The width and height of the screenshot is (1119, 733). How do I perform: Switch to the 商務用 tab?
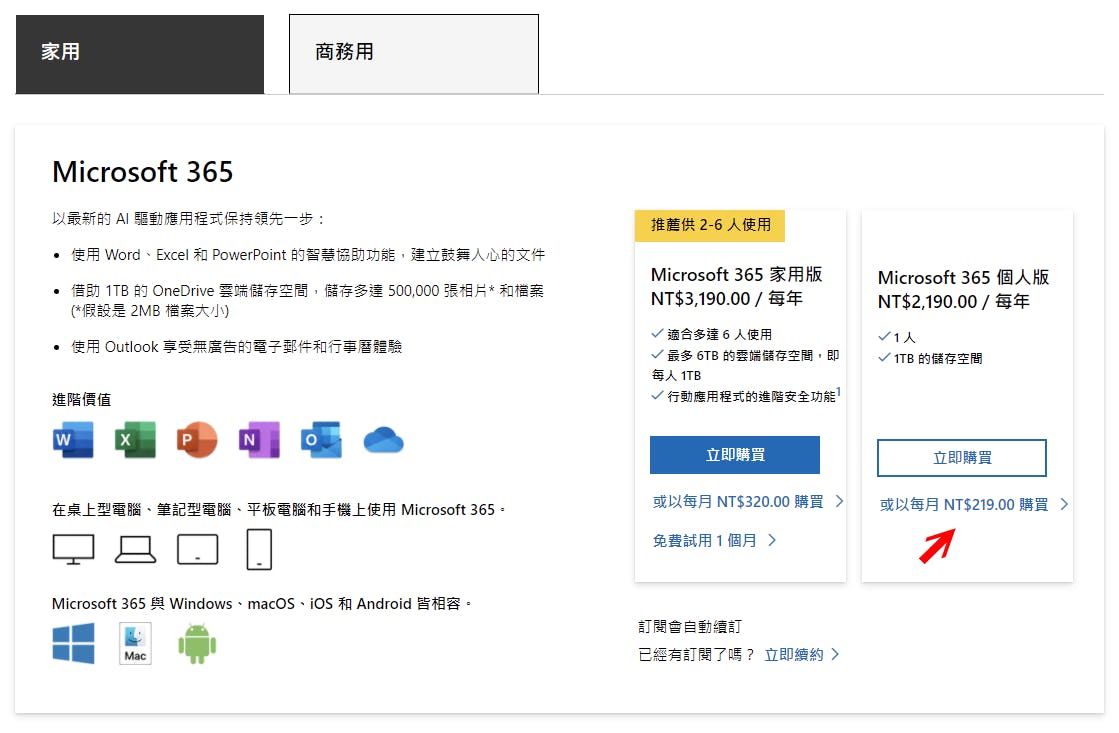click(413, 53)
